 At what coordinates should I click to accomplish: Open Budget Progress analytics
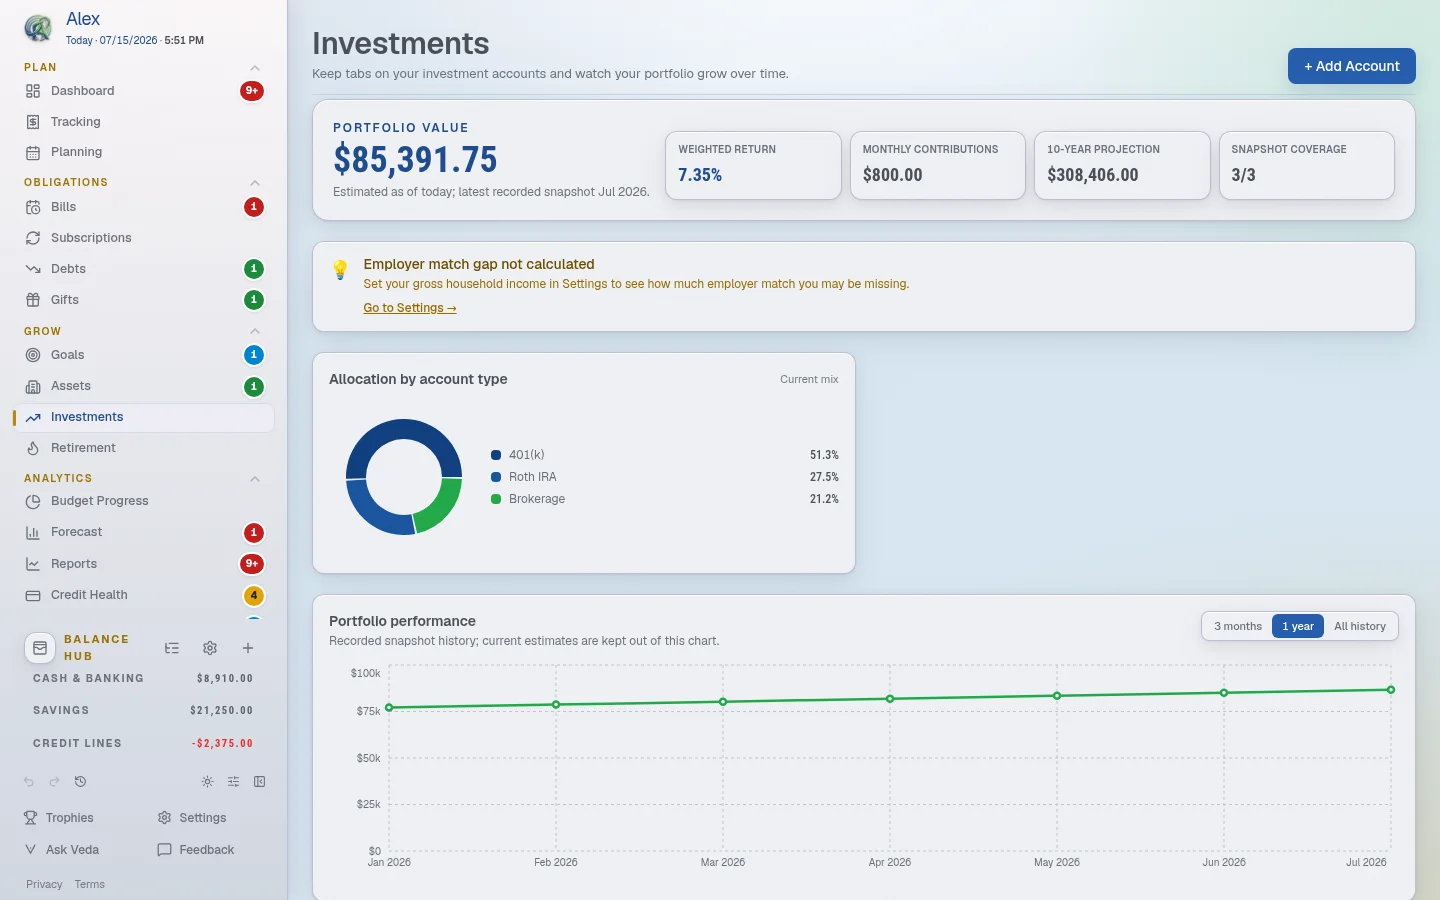click(x=143, y=501)
